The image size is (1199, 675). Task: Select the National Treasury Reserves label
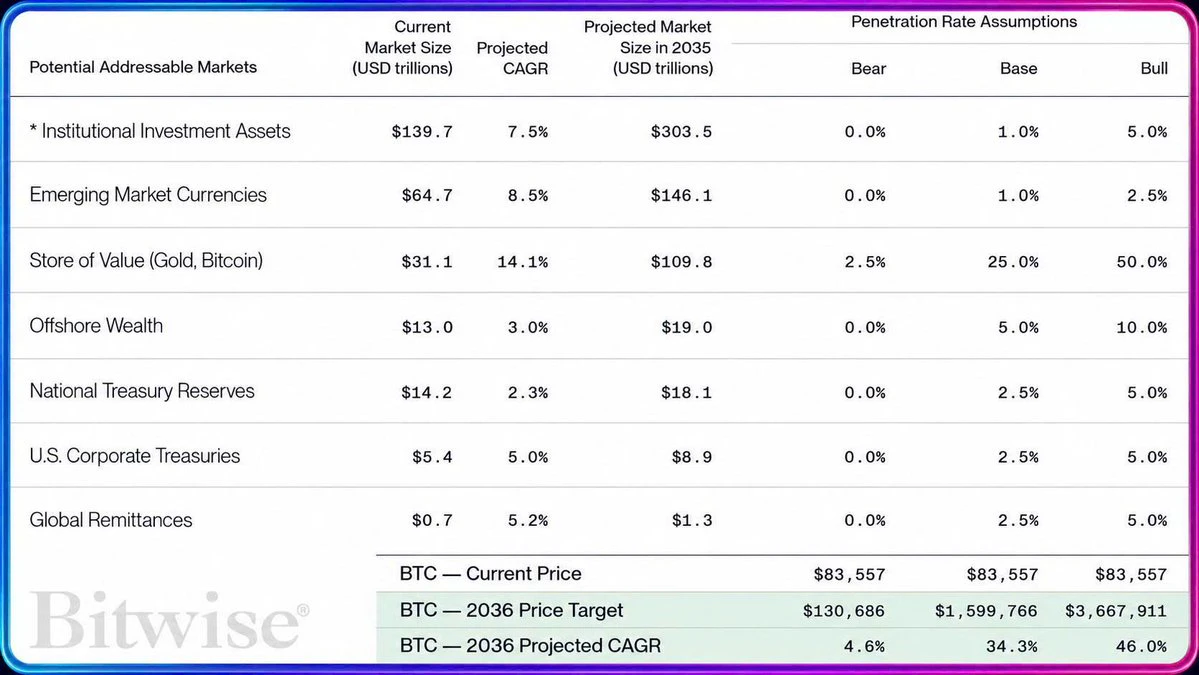(x=141, y=391)
